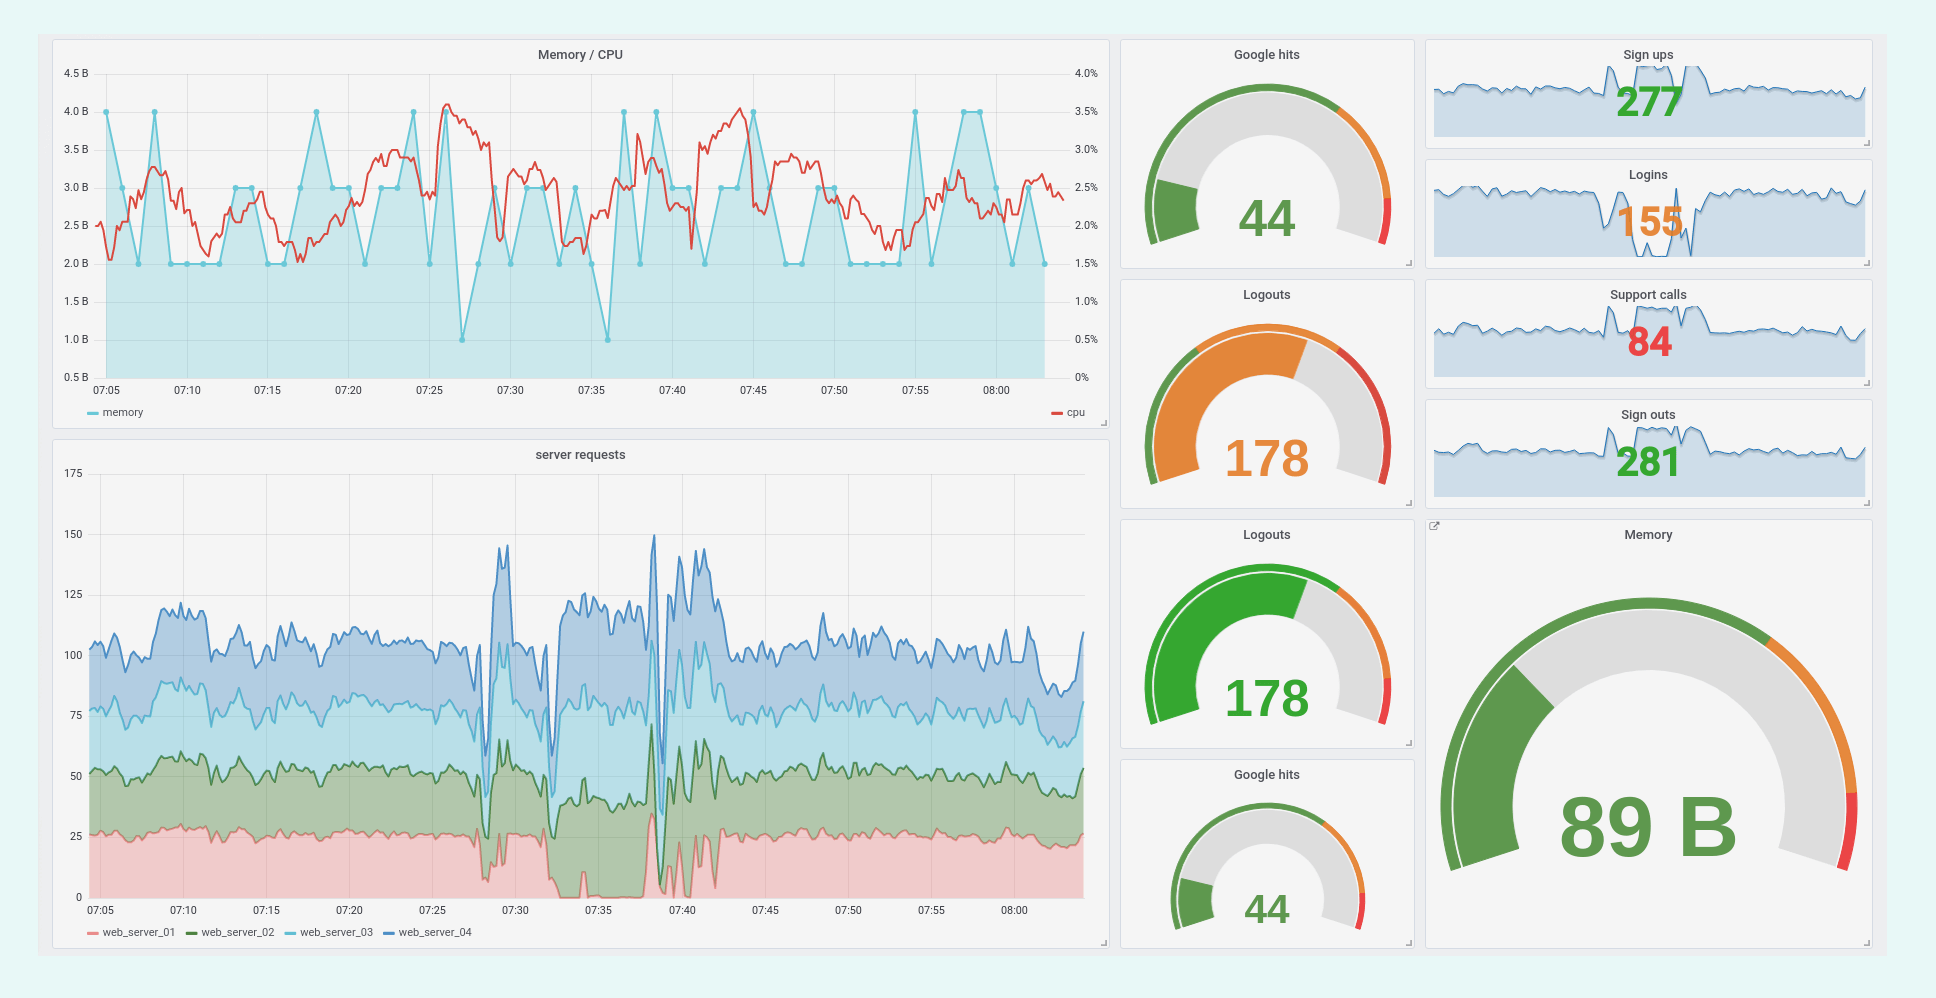Toggle the memory series in the legend
This screenshot has width=1936, height=998.
pyautogui.click(x=123, y=413)
